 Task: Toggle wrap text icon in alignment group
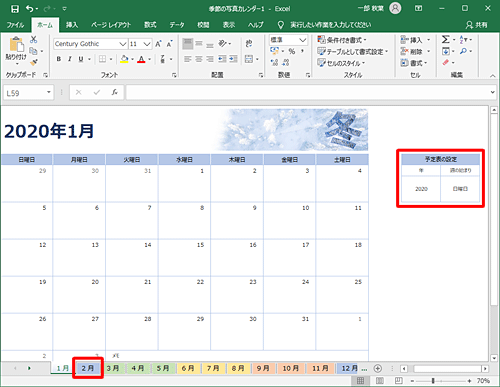(x=249, y=43)
